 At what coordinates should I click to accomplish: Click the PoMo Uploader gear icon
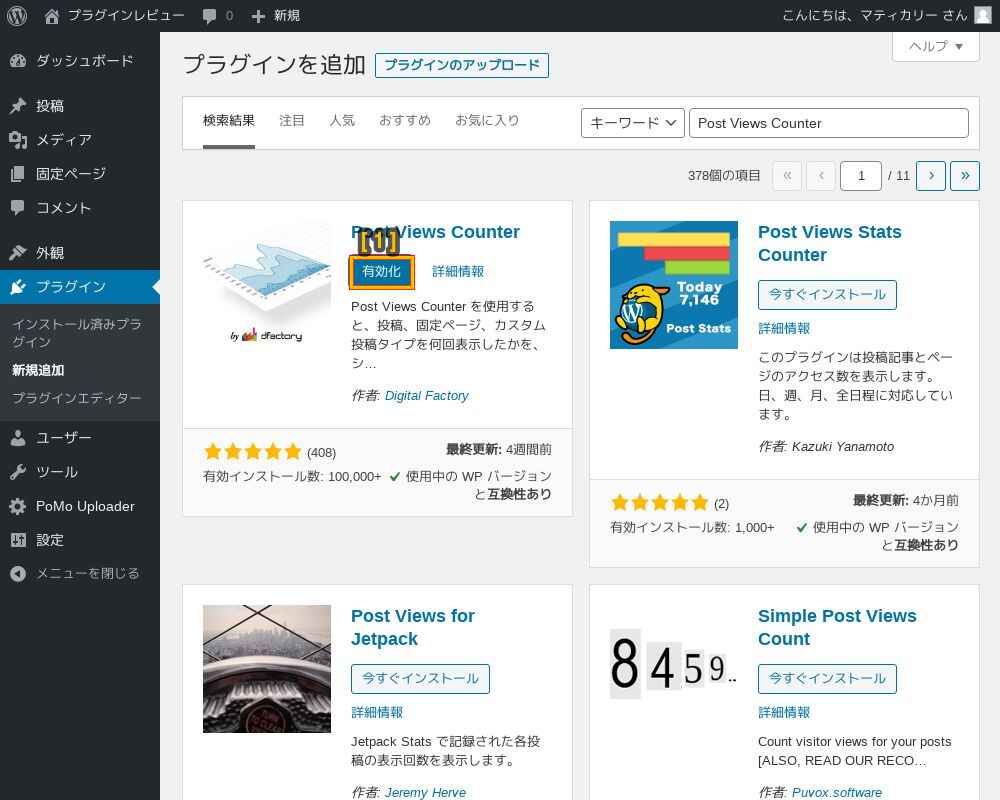18,506
